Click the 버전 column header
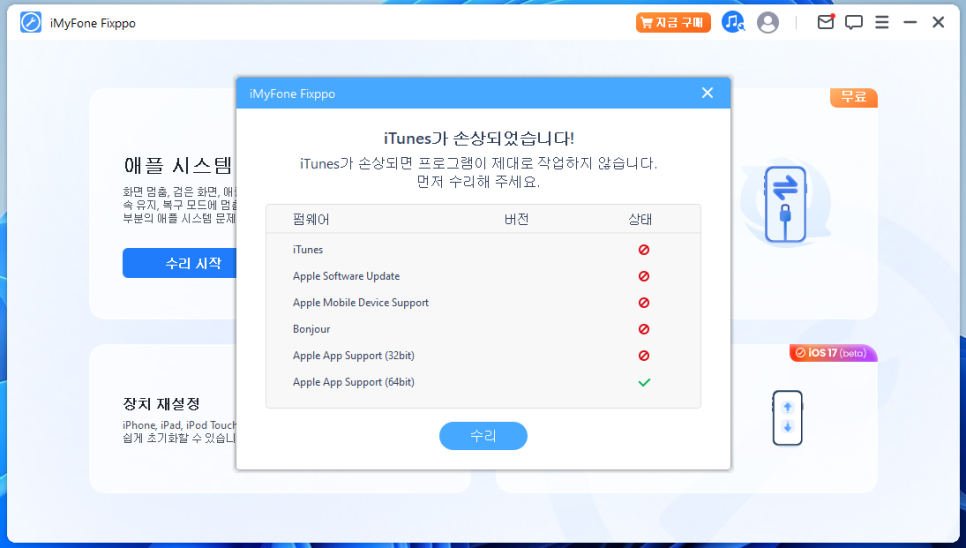This screenshot has height=548, width=966. 516,219
